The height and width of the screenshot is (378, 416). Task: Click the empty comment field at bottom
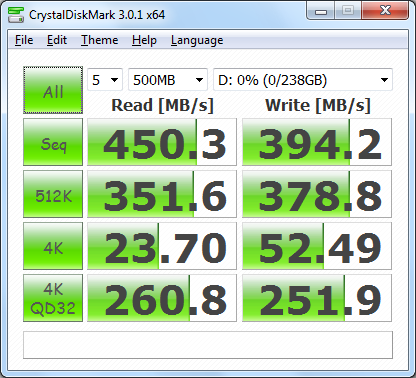pos(208,345)
